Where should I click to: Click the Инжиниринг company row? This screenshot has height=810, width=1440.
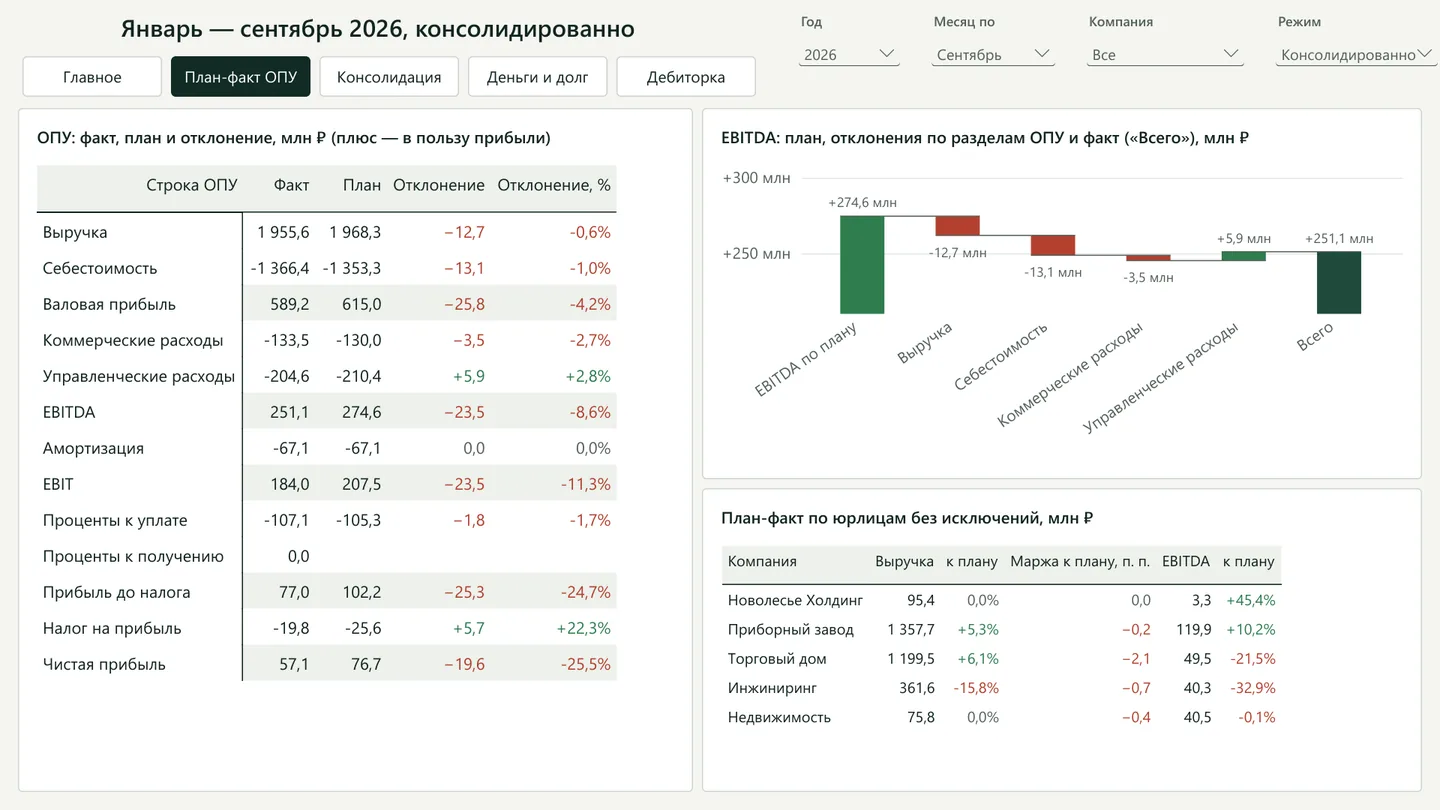1001,687
